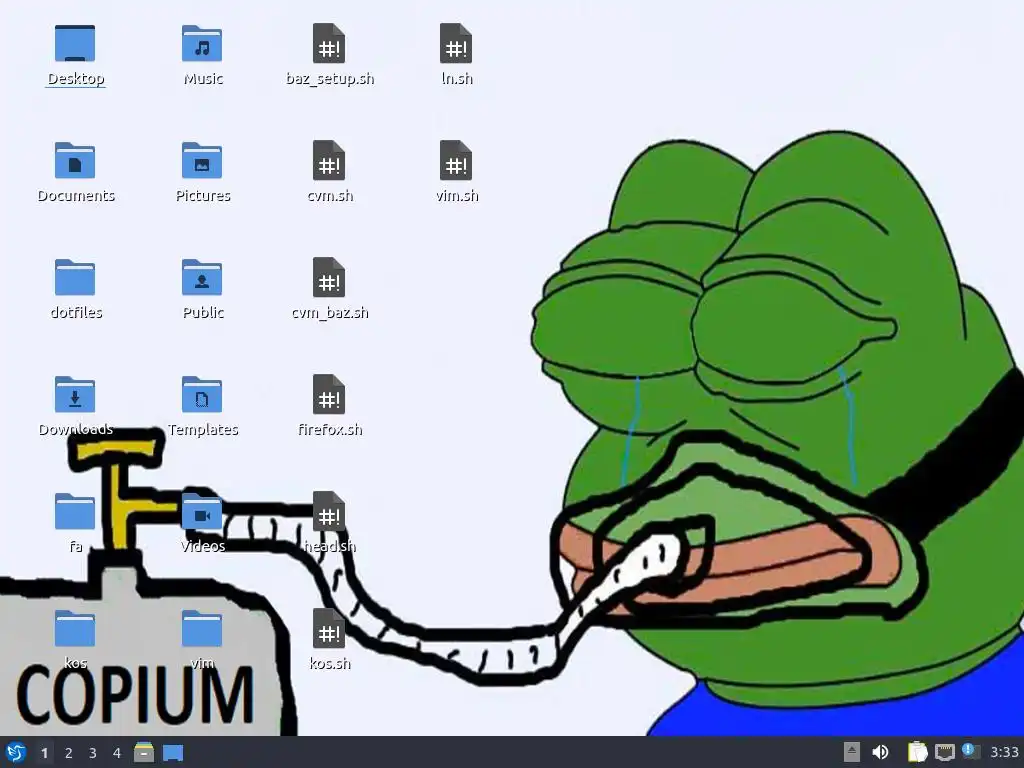Open the Pictures folder
Screen dimensions: 1024x768
(x=202, y=161)
